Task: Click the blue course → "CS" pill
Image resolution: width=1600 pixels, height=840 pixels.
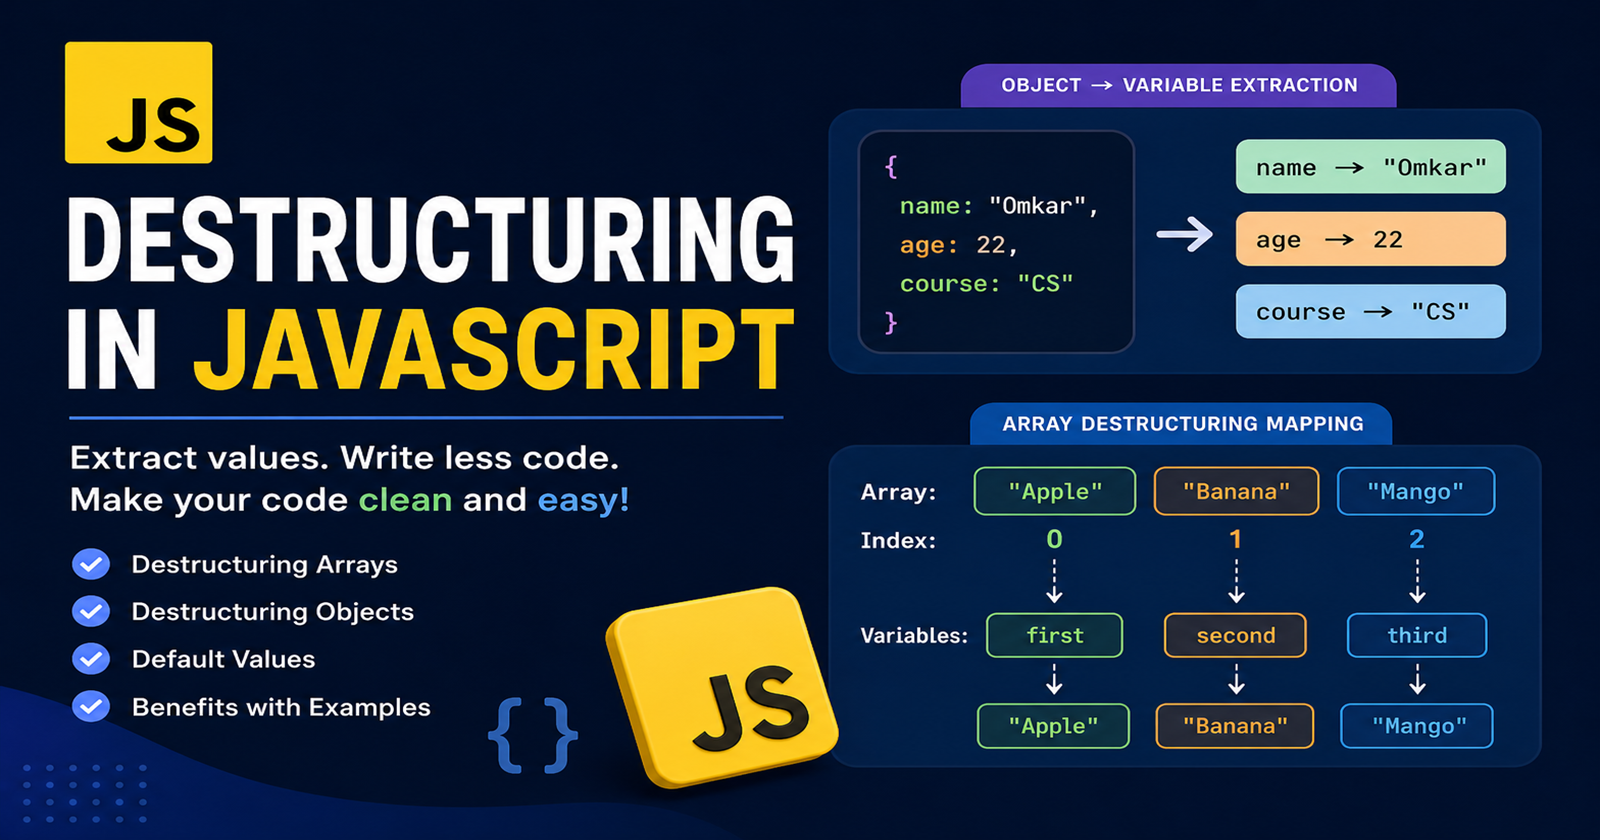Action: (x=1371, y=311)
